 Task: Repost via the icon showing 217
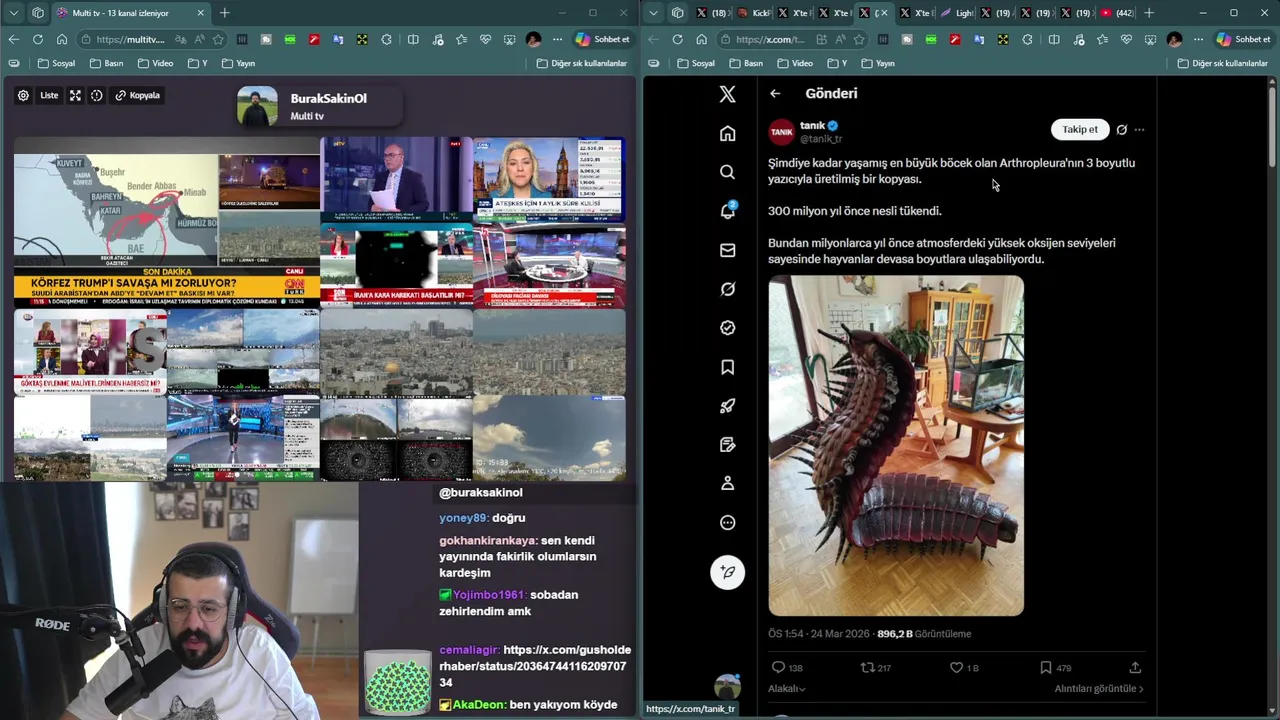(867, 667)
